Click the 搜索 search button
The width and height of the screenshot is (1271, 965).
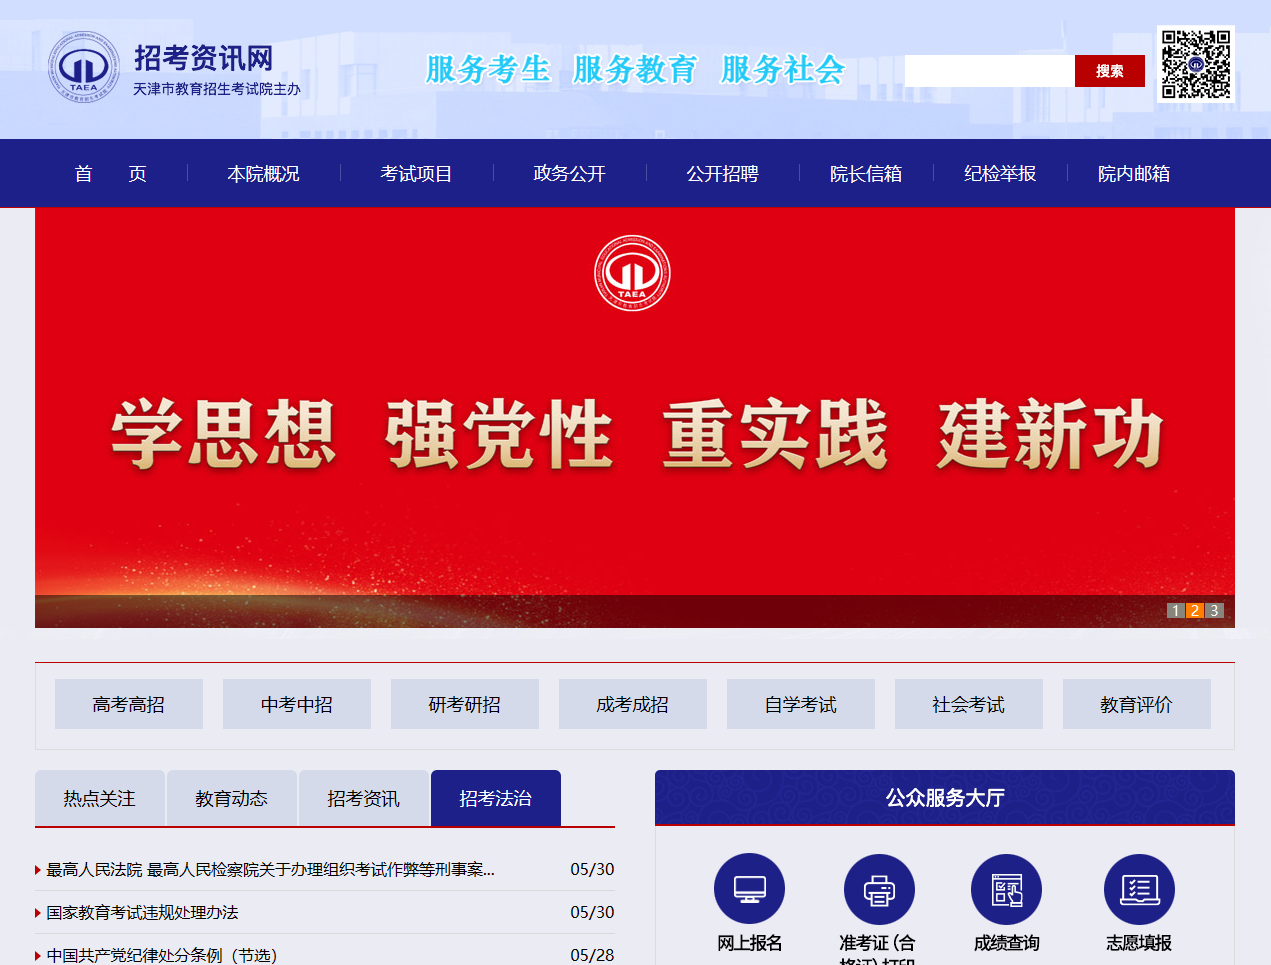(1108, 70)
